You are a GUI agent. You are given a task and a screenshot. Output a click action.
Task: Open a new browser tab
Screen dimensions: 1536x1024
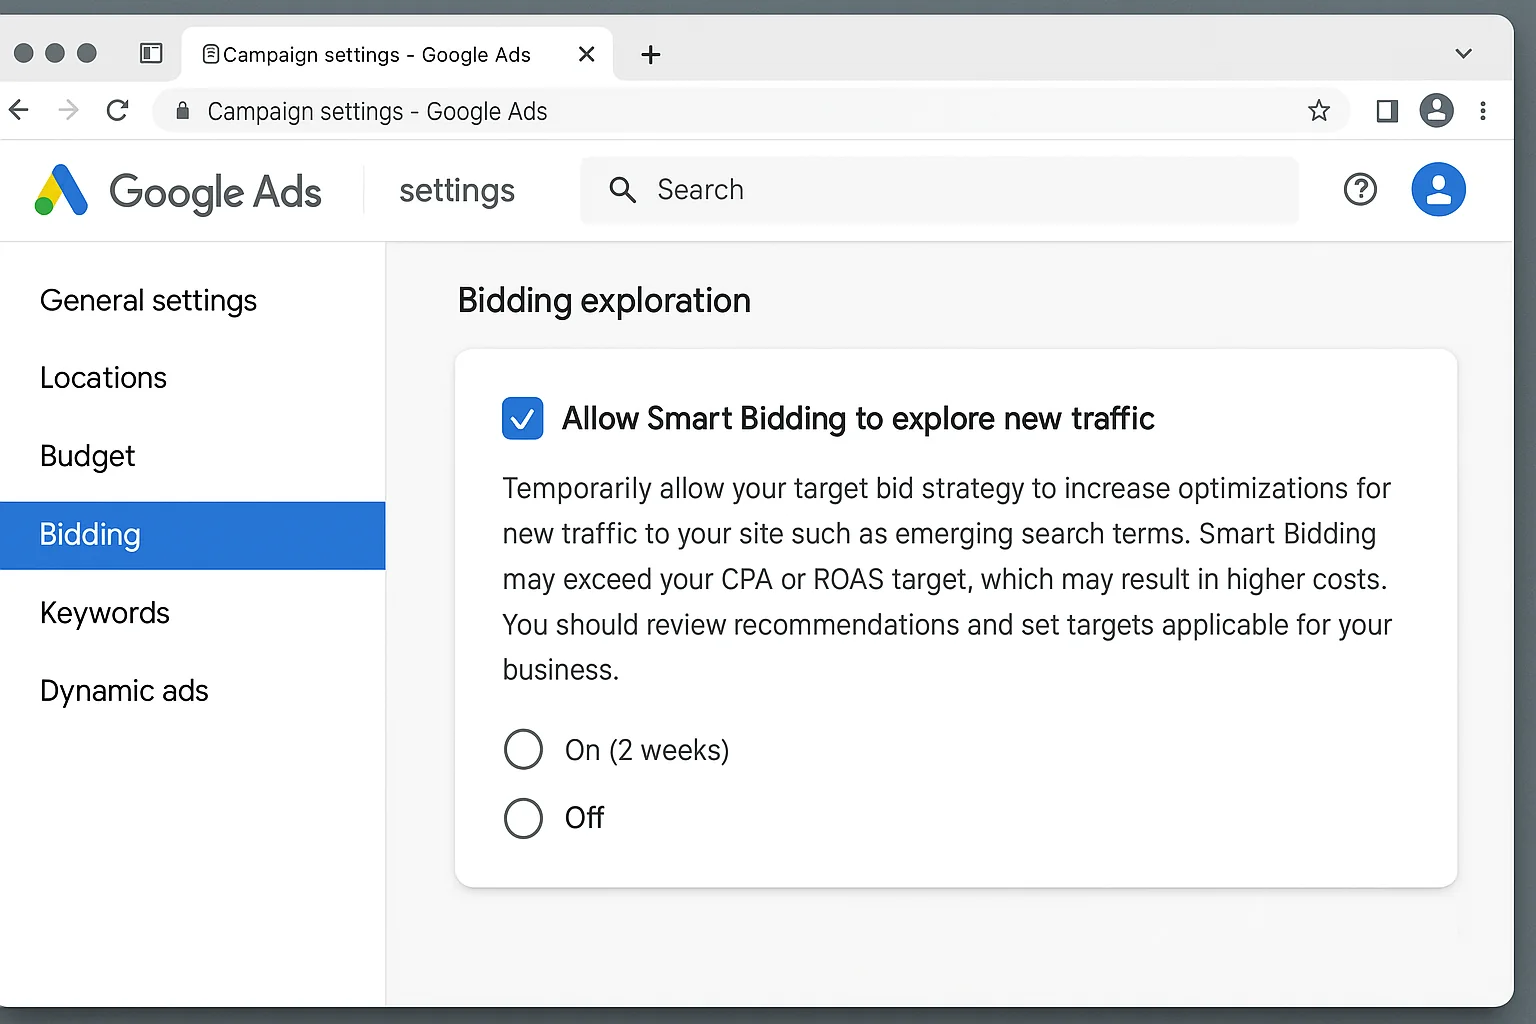(650, 54)
